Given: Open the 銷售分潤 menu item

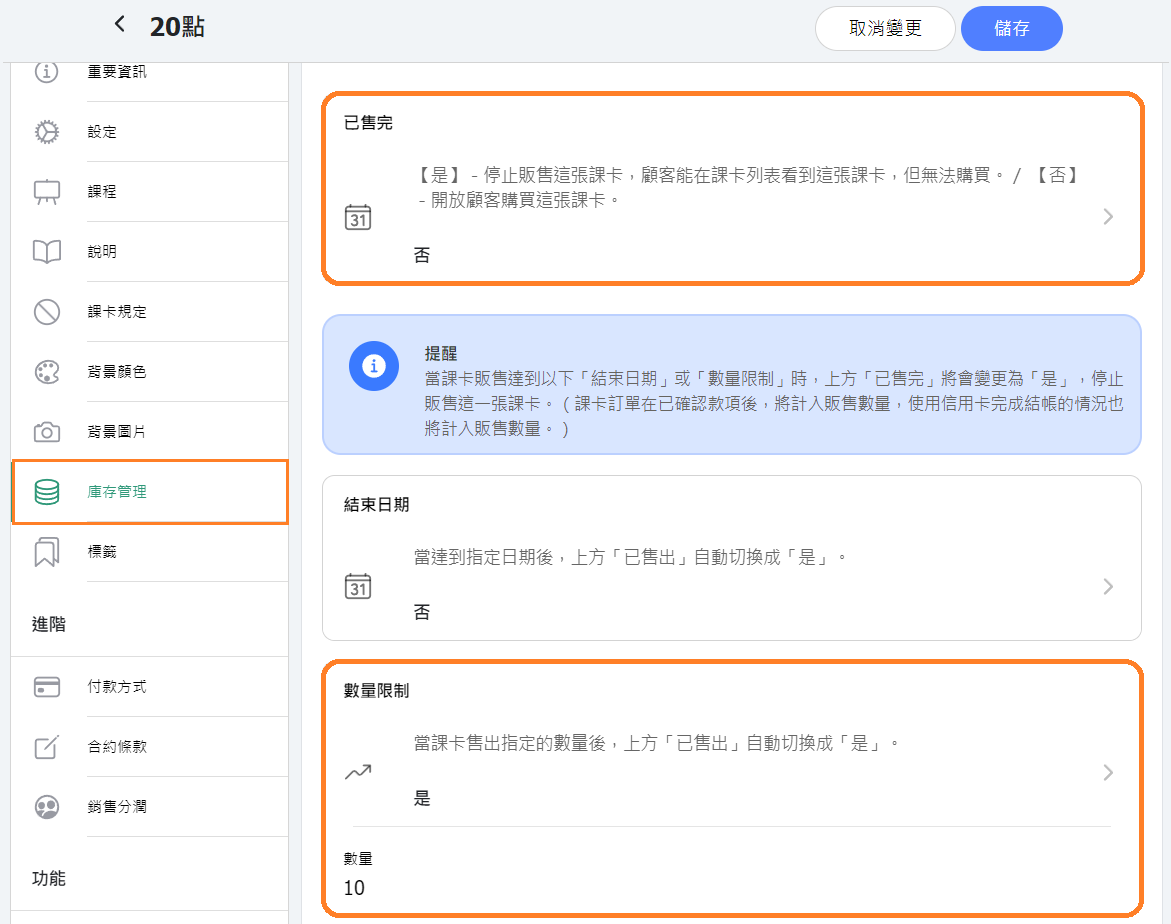Looking at the screenshot, I should click(x=117, y=807).
